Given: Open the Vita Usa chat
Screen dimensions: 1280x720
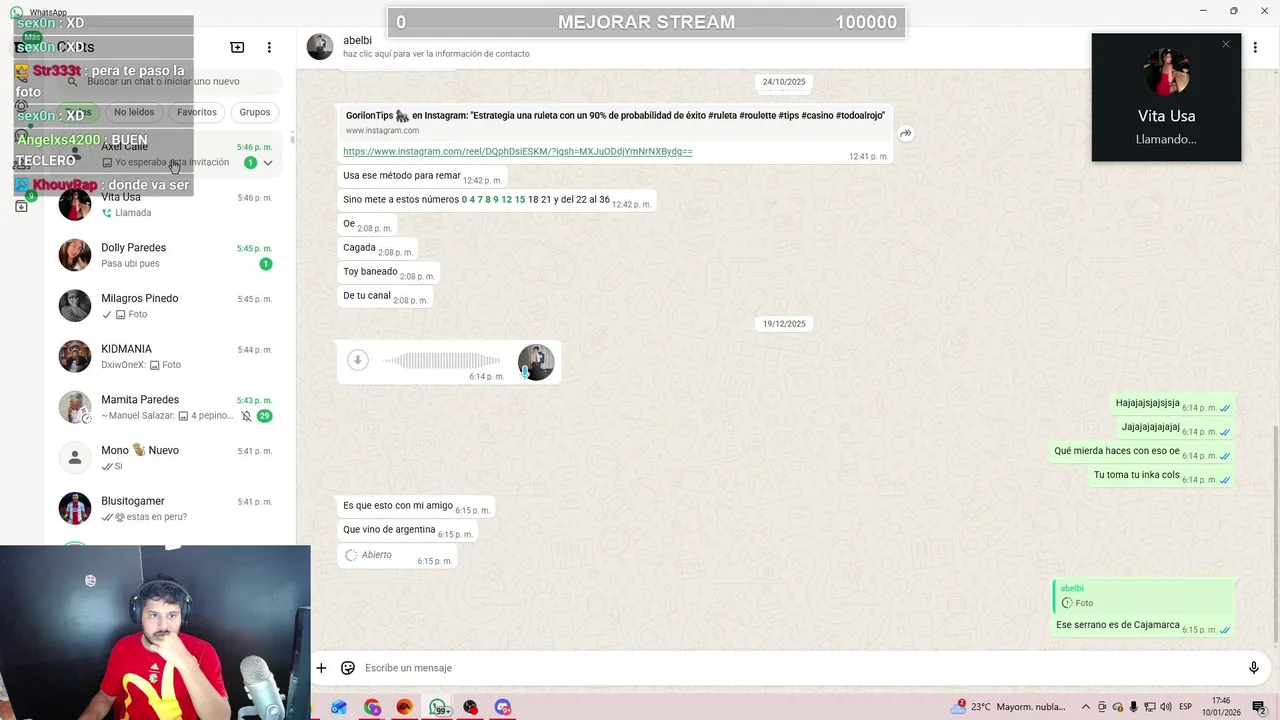Looking at the screenshot, I should point(166,204).
